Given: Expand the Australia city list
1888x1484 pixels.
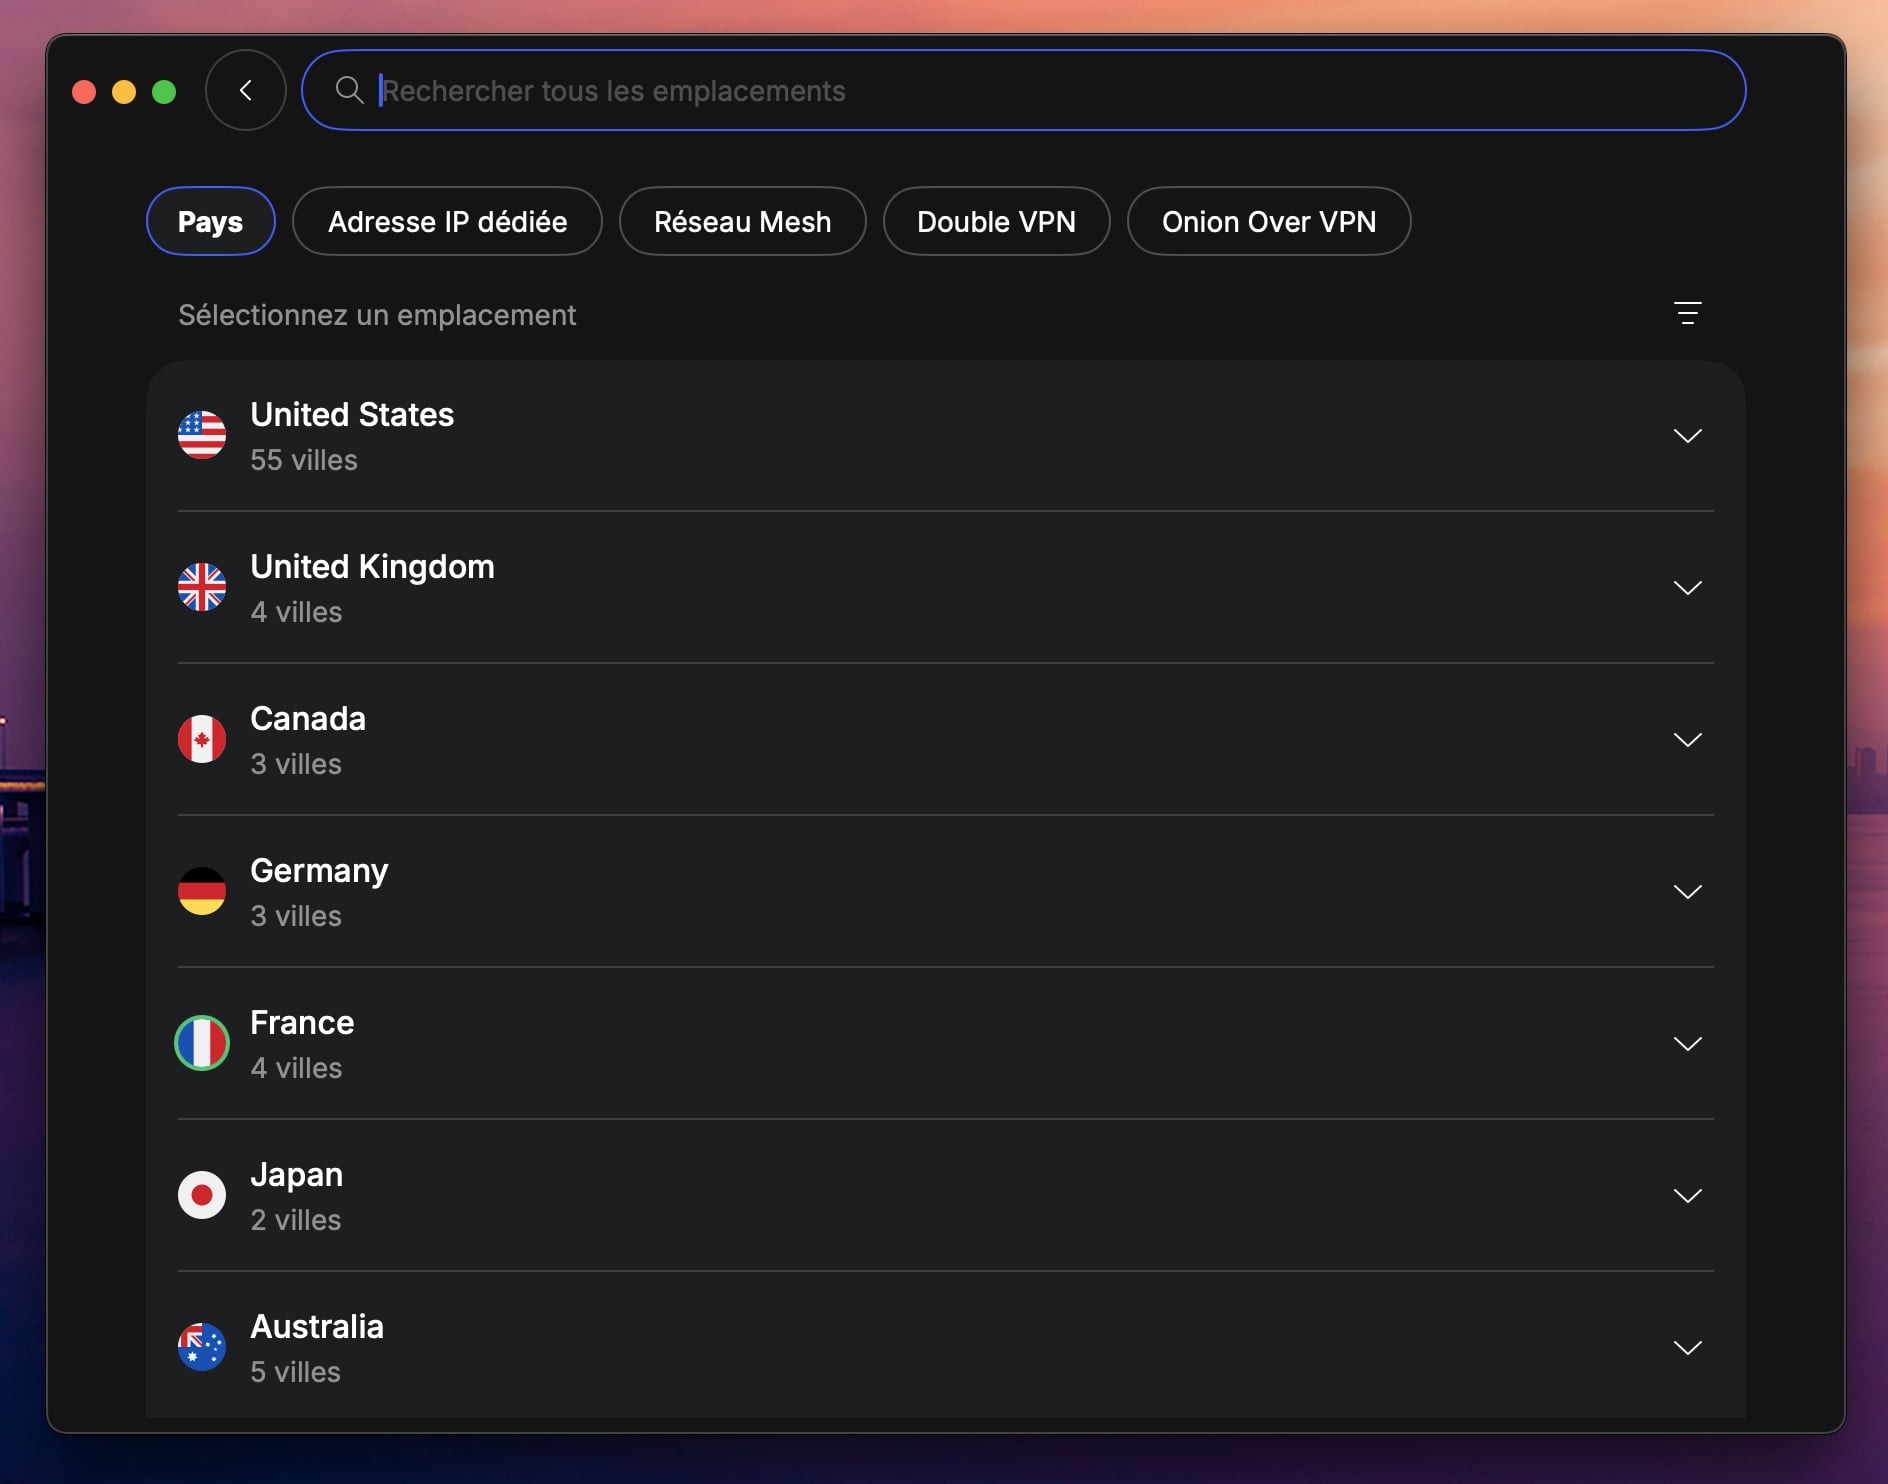Looking at the screenshot, I should pos(1689,1347).
